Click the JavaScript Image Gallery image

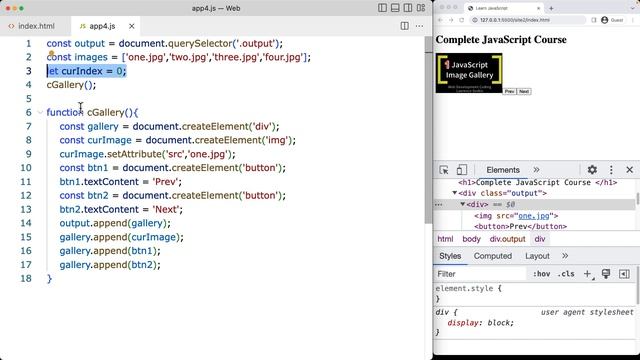[x=469, y=73]
